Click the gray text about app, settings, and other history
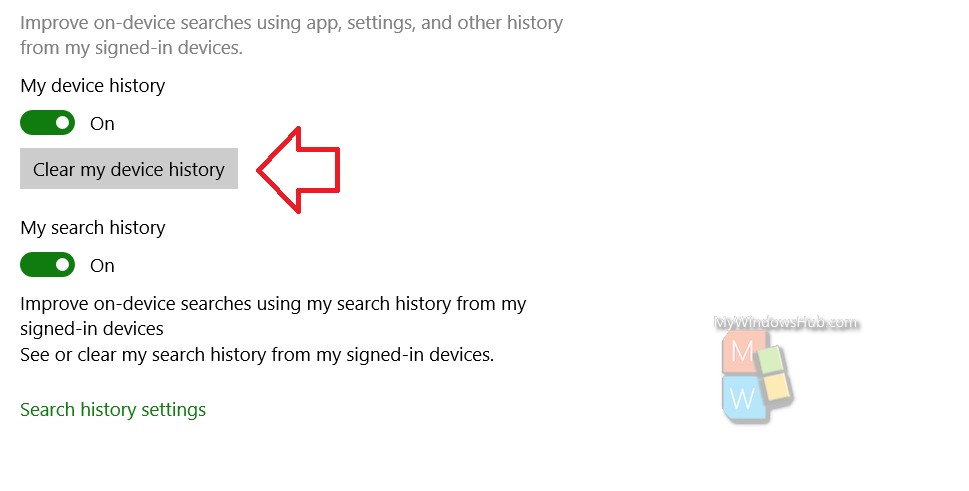969x491 pixels. pyautogui.click(x=292, y=23)
